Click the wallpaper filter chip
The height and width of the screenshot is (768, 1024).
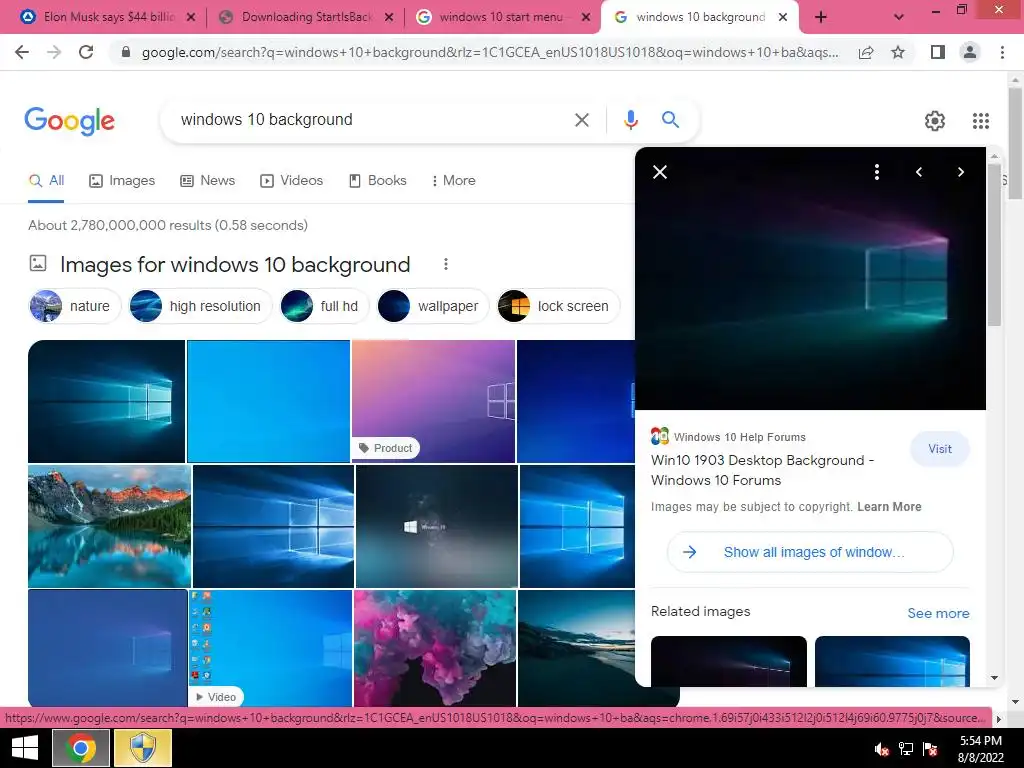pyautogui.click(x=432, y=306)
